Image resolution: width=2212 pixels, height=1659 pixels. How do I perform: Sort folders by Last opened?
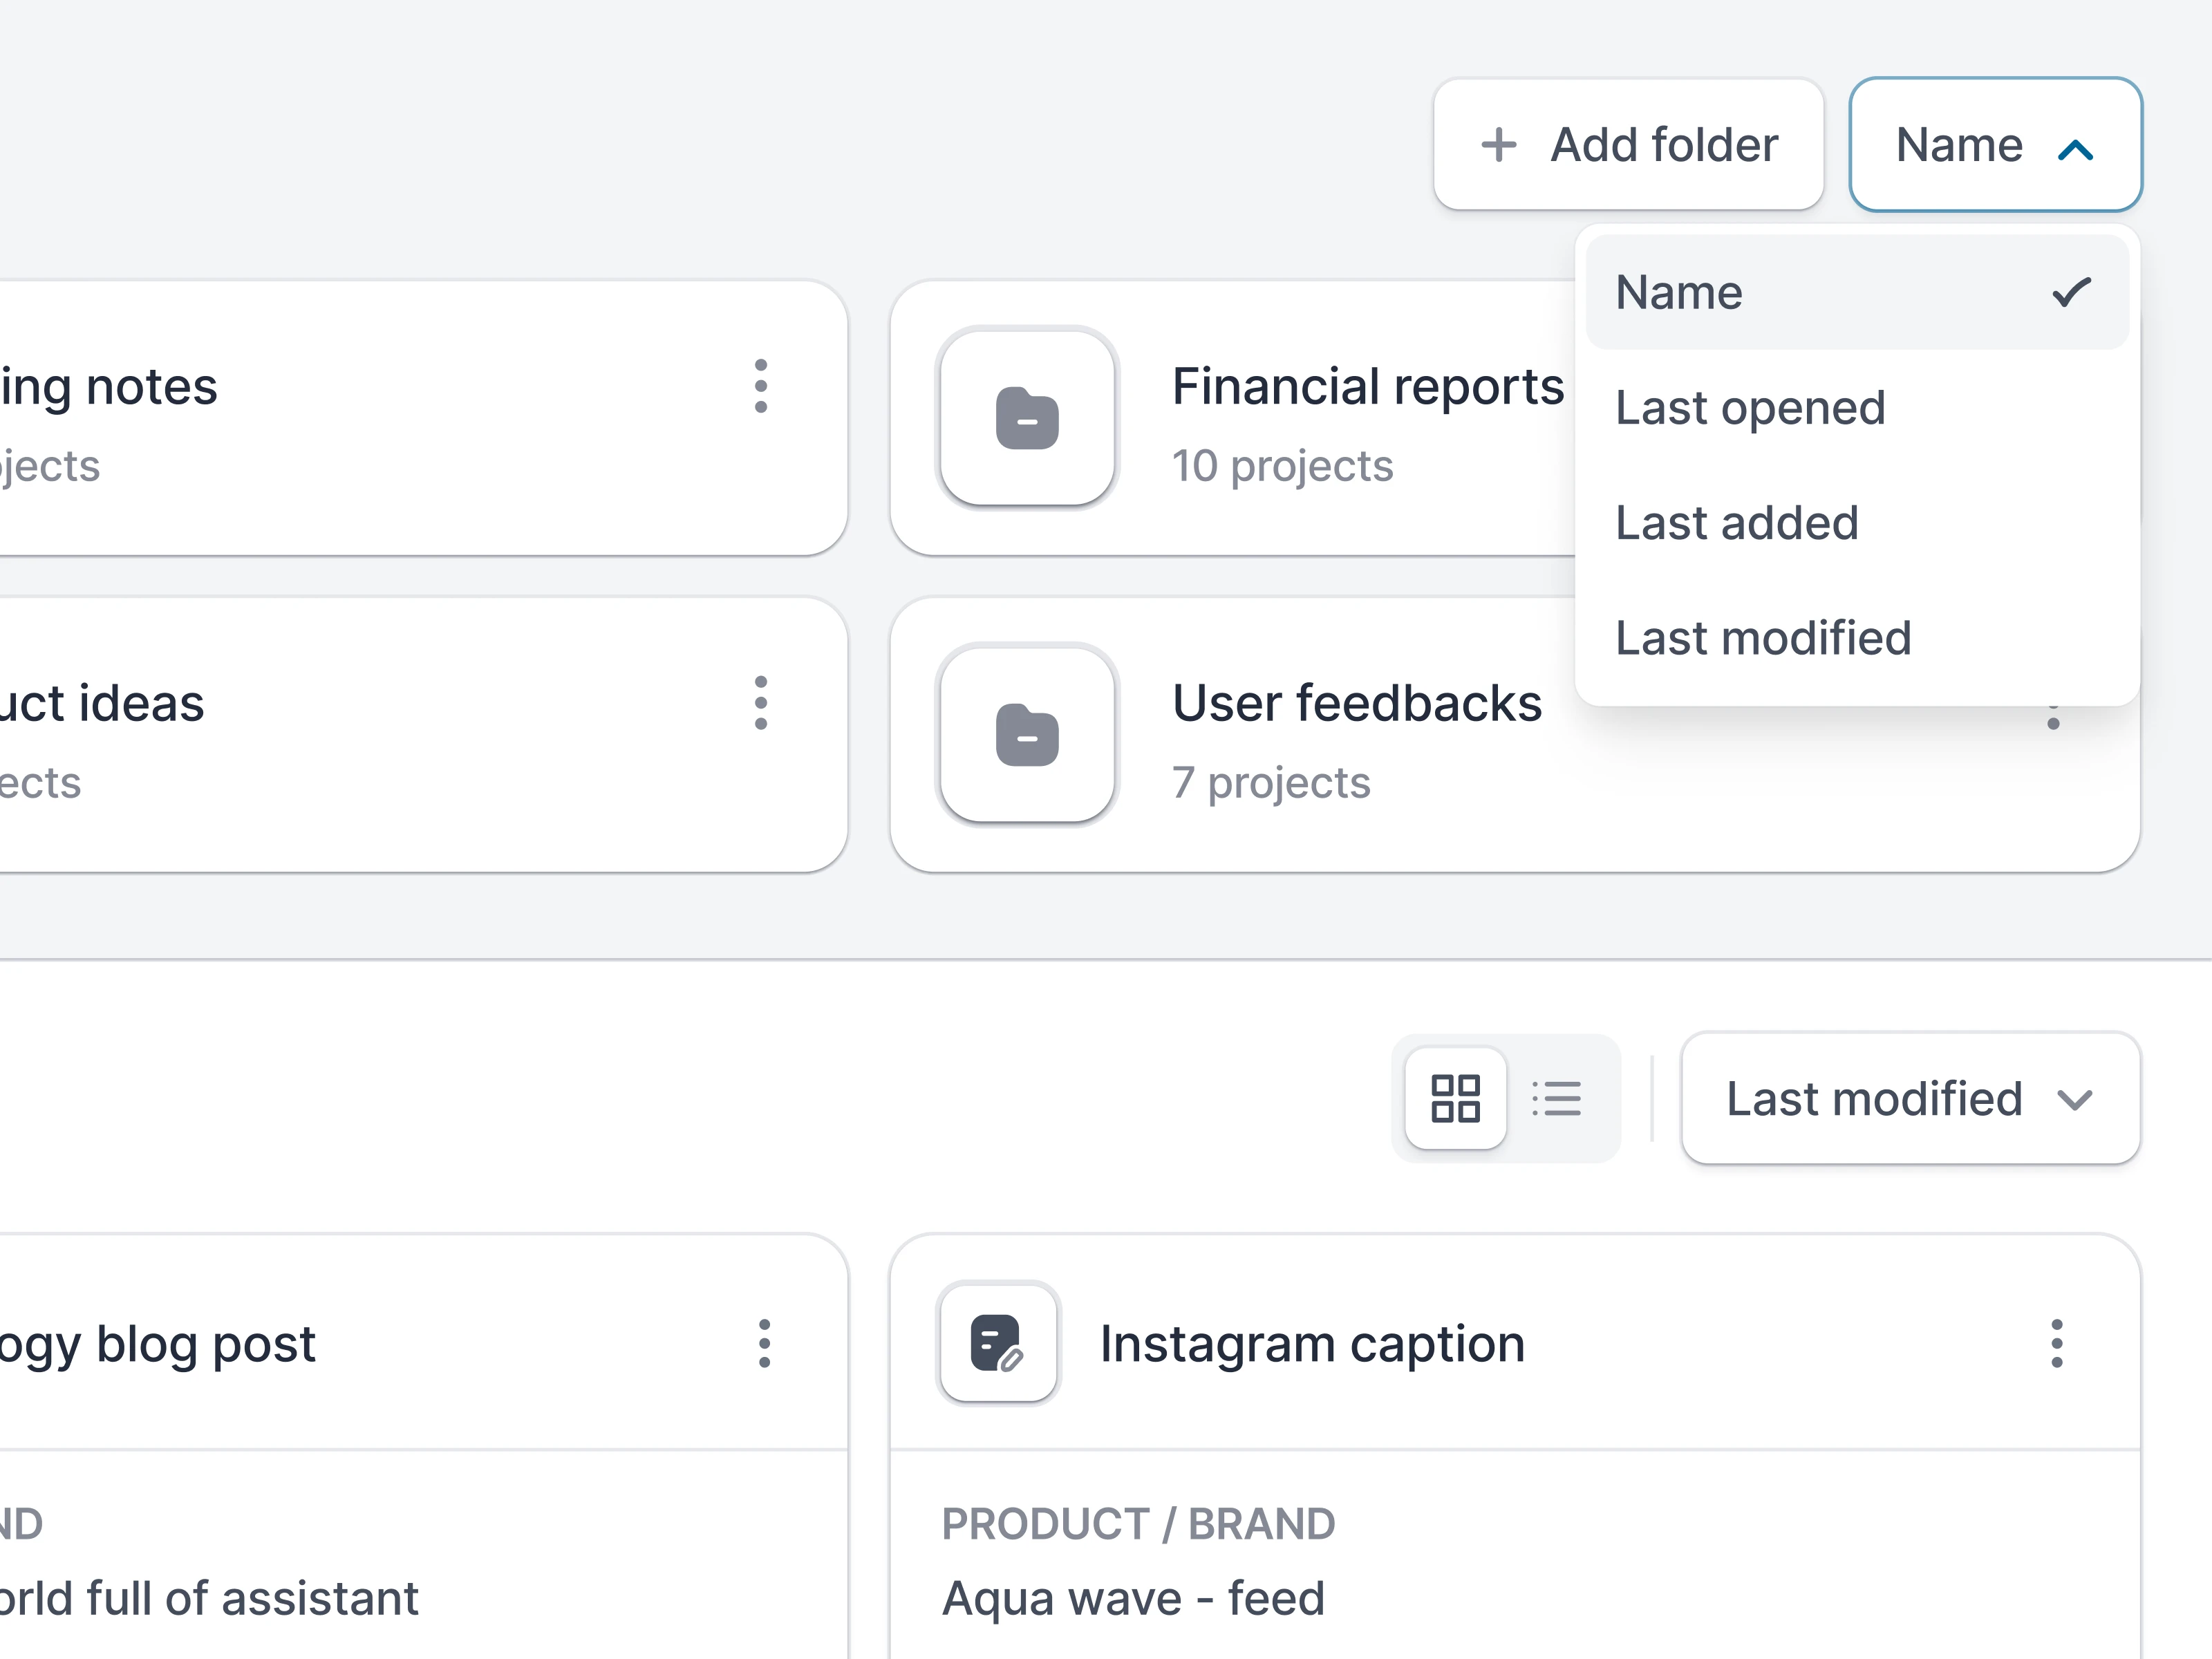[x=1750, y=408]
